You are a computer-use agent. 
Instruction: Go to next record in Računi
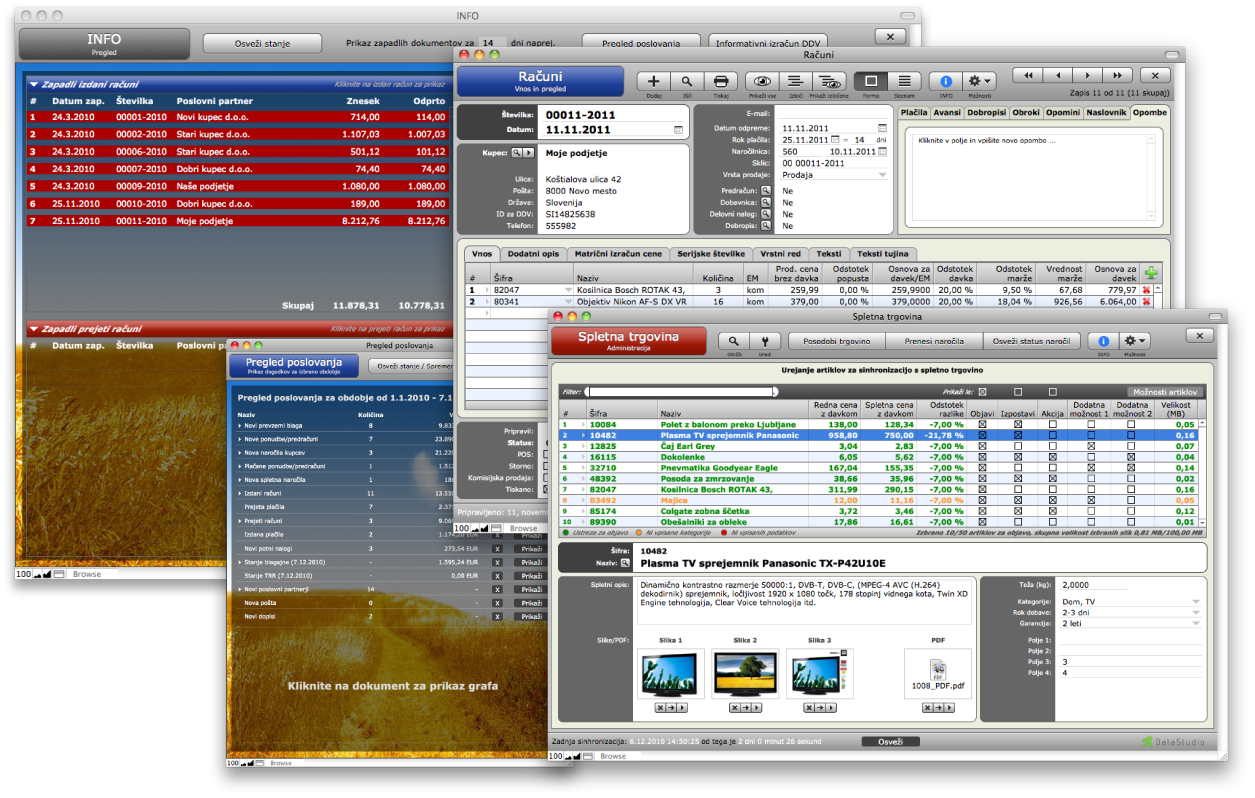click(1087, 75)
